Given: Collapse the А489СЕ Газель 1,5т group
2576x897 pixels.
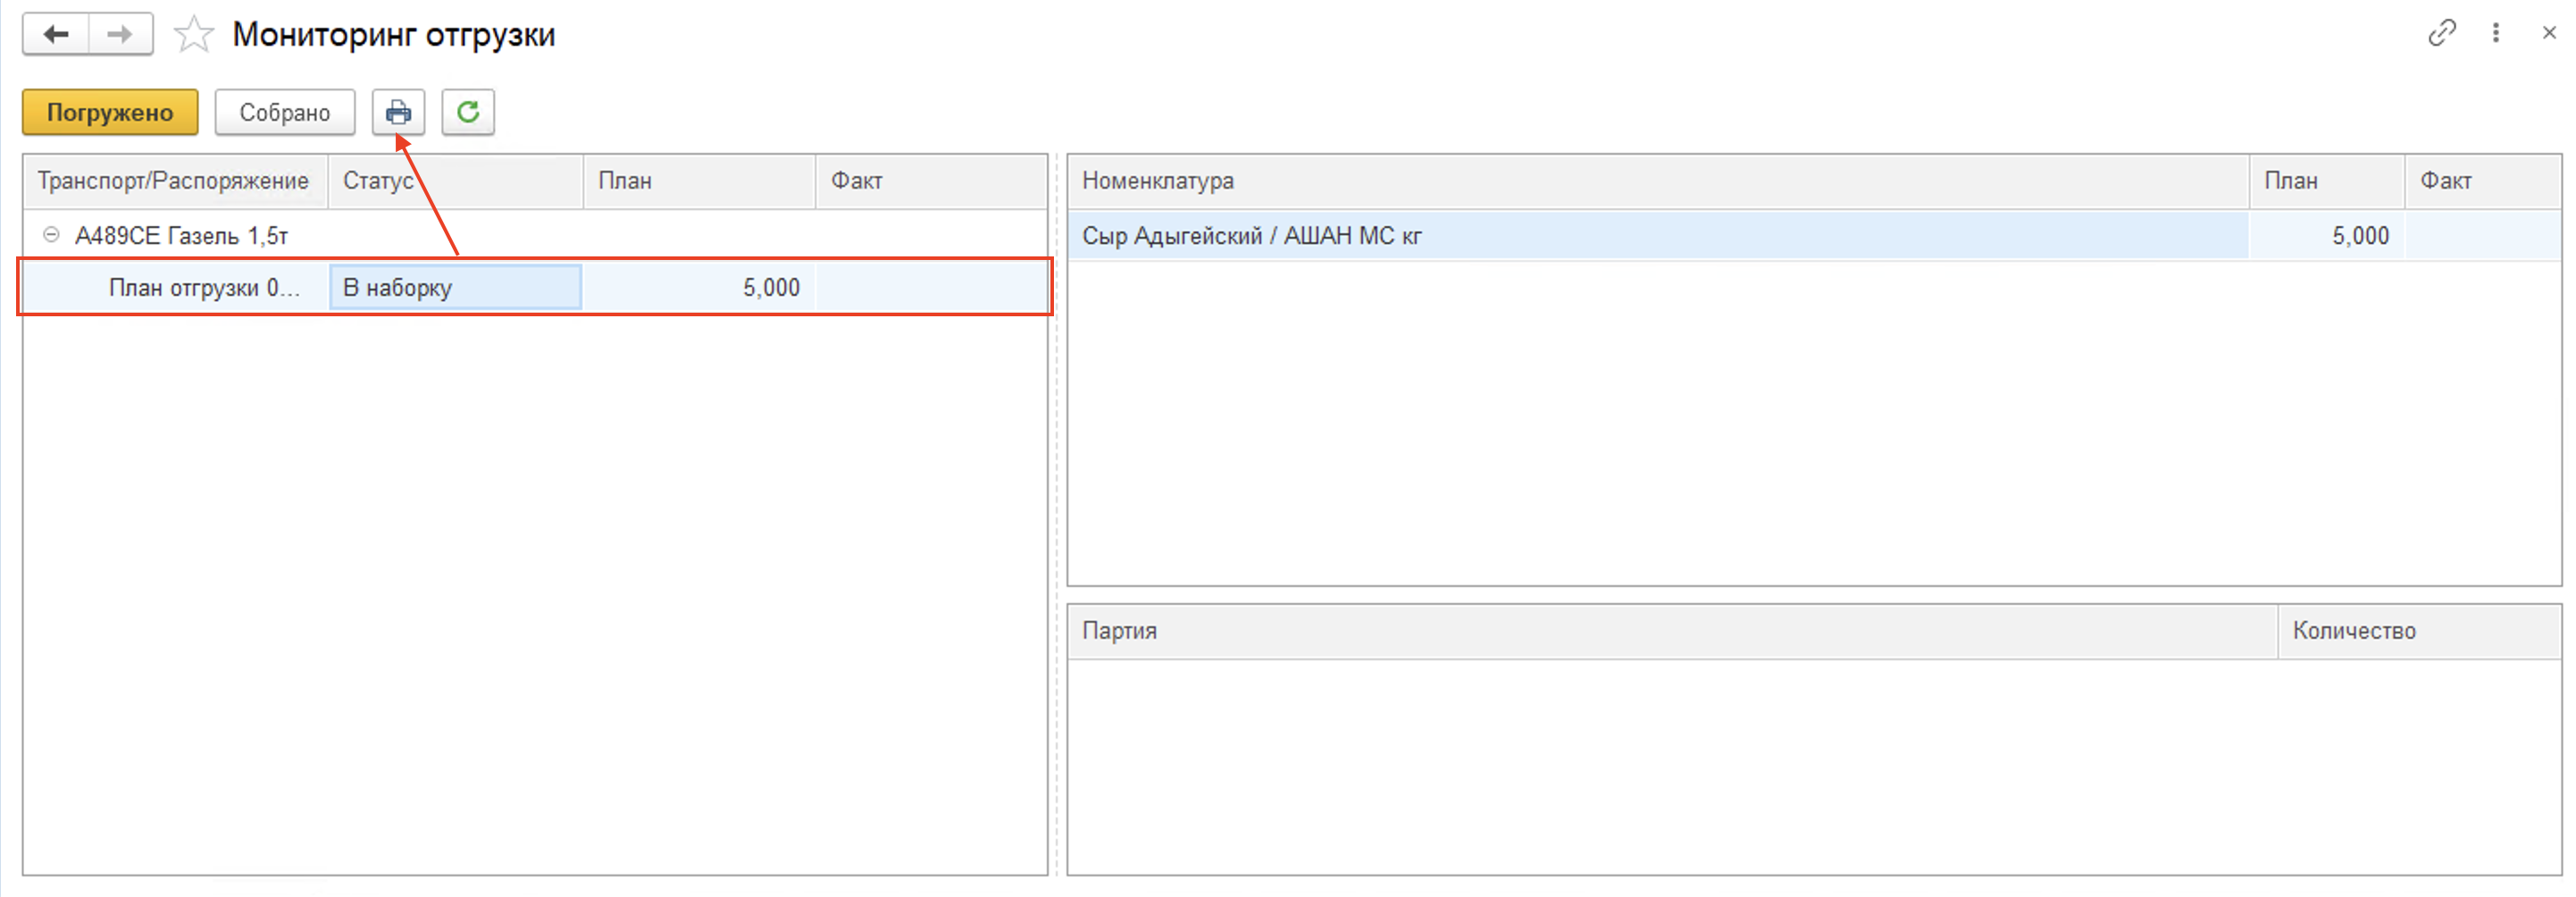Looking at the screenshot, I should 51,235.
